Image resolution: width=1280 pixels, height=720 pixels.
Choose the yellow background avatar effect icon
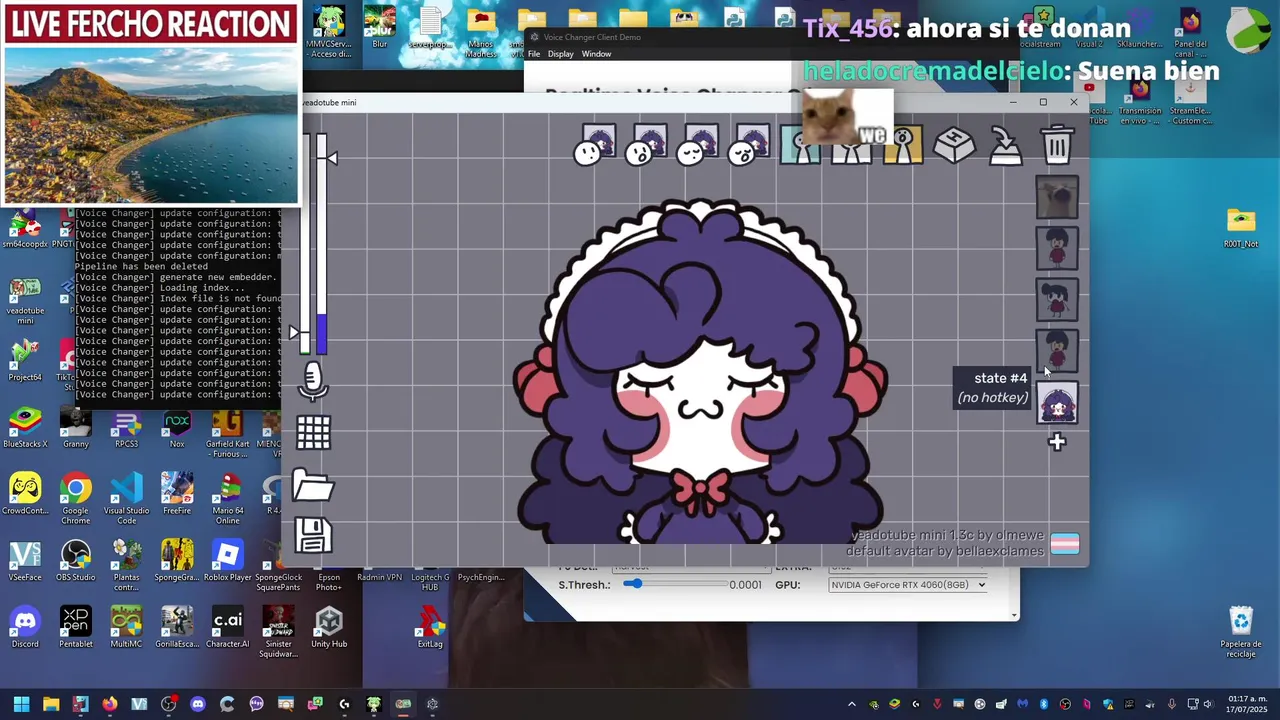(903, 146)
